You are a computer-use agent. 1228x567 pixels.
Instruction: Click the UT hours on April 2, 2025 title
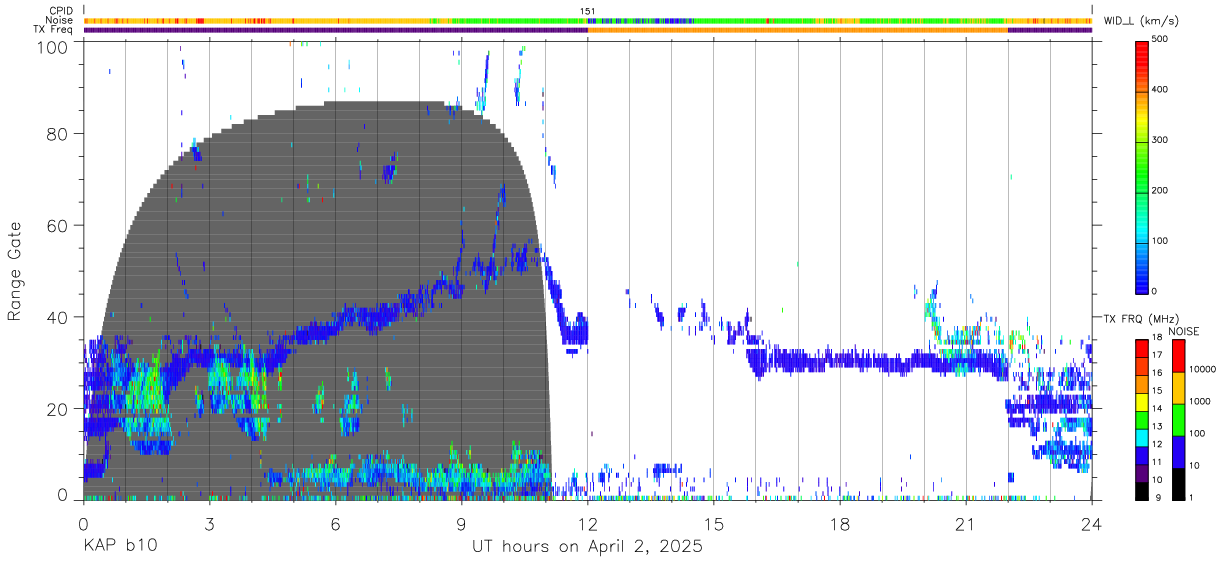(x=587, y=547)
